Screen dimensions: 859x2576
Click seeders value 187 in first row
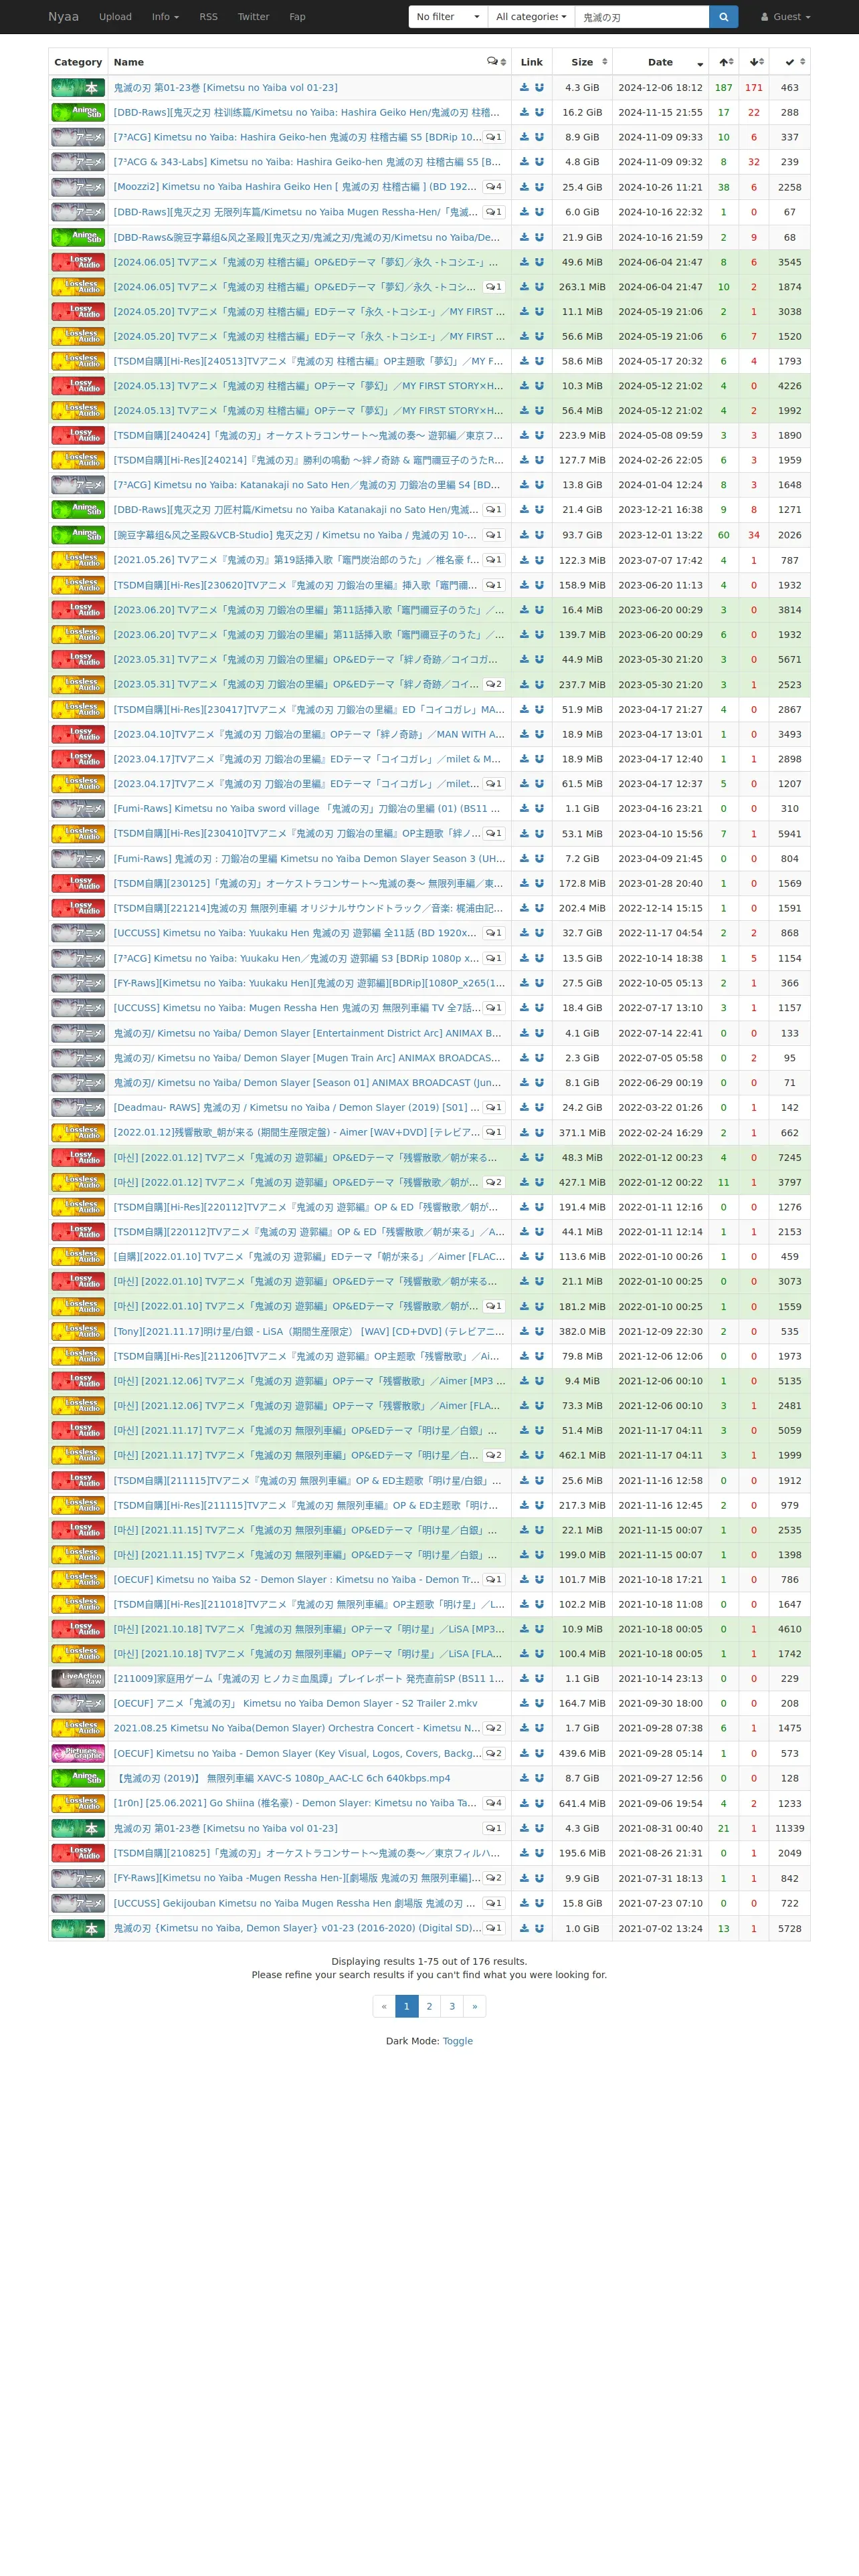(724, 87)
